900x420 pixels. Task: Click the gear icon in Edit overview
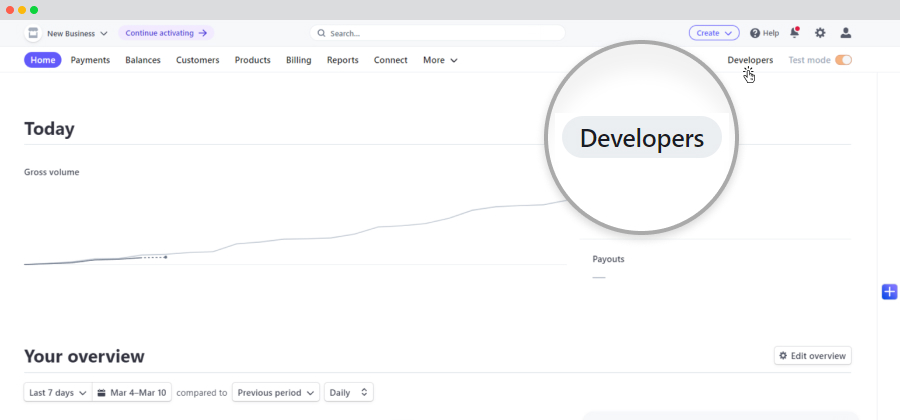click(x=783, y=356)
